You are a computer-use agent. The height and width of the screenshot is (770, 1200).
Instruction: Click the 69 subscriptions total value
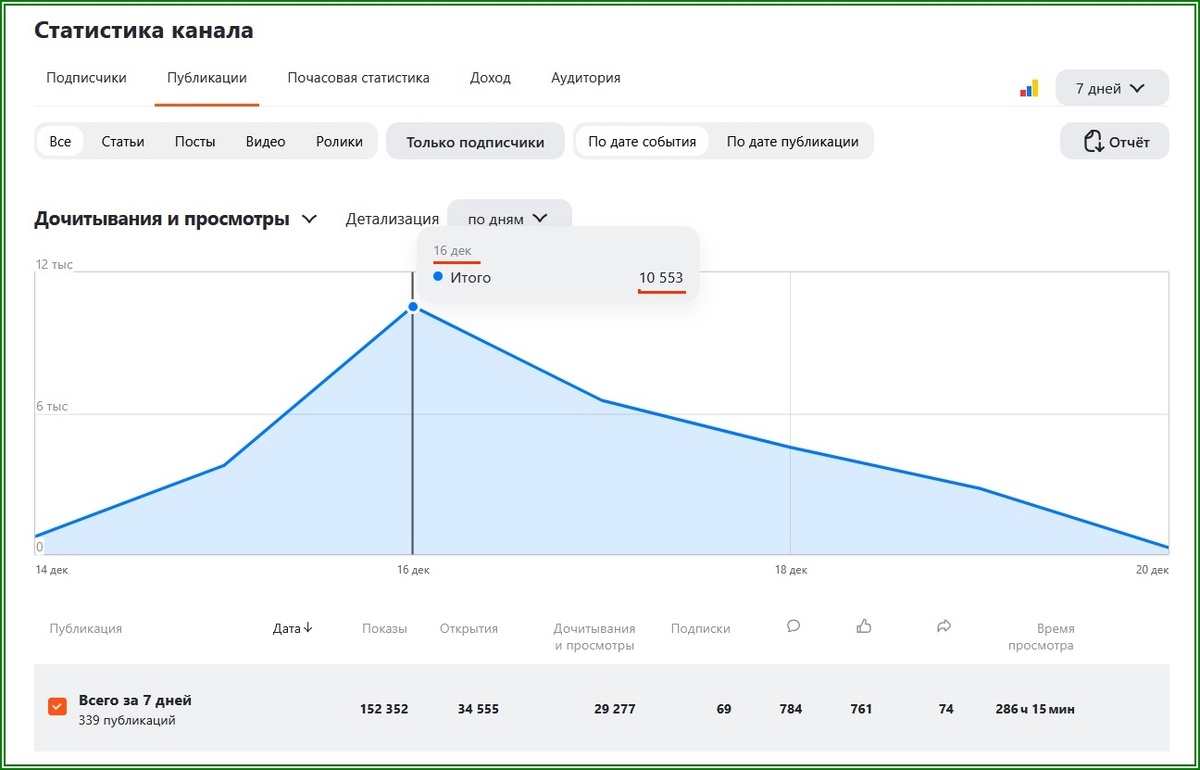click(x=724, y=709)
